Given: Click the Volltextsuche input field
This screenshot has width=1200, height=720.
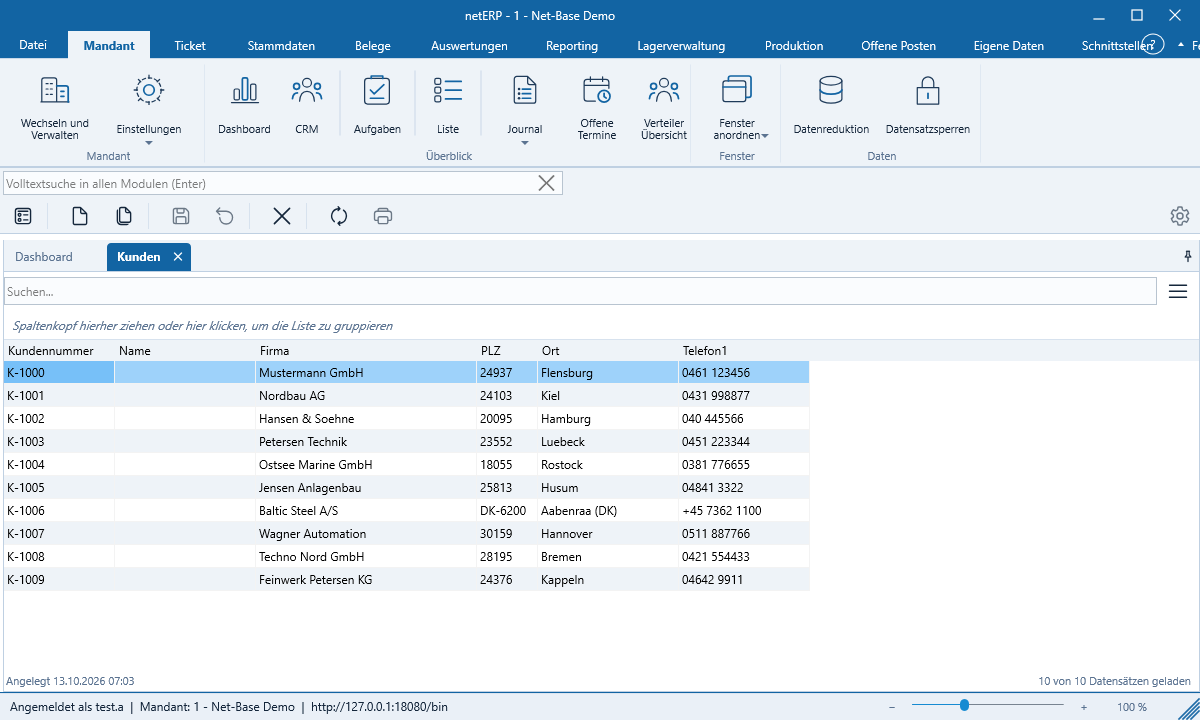Looking at the screenshot, I should (x=270, y=183).
